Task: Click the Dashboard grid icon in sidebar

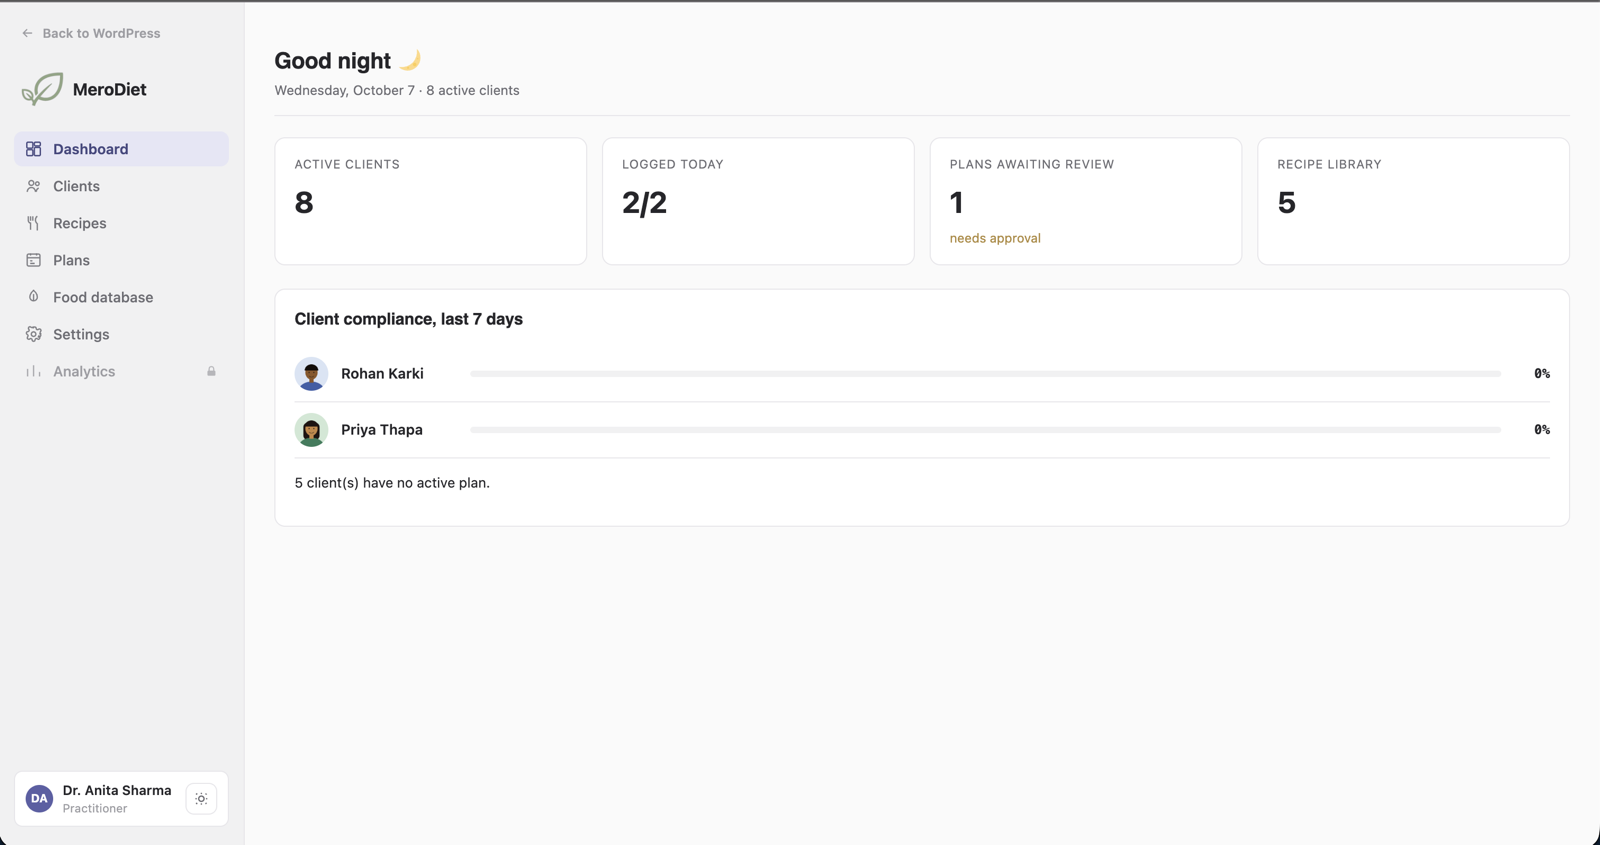Action: (34, 149)
